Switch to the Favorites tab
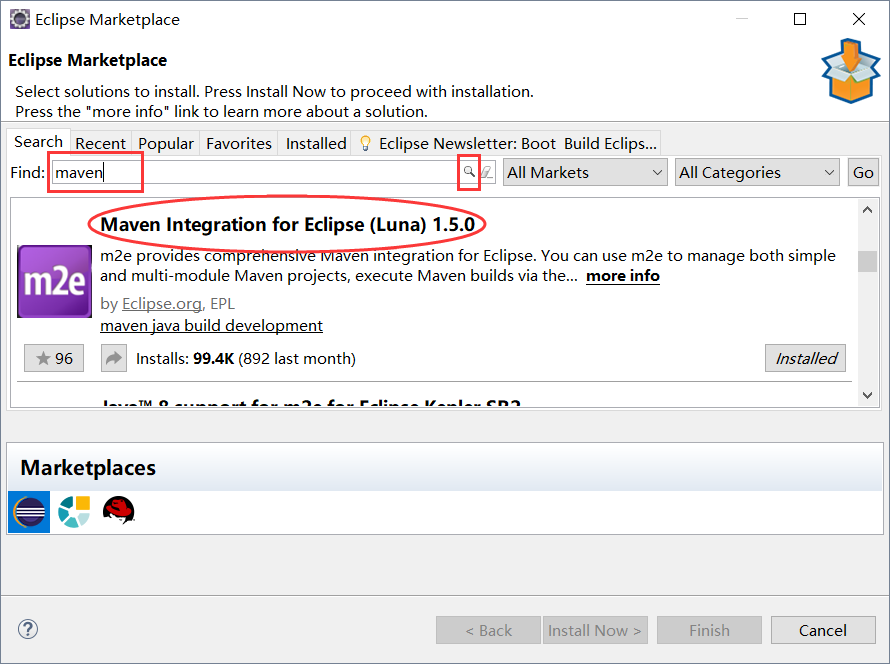This screenshot has width=890, height=664. click(x=239, y=144)
